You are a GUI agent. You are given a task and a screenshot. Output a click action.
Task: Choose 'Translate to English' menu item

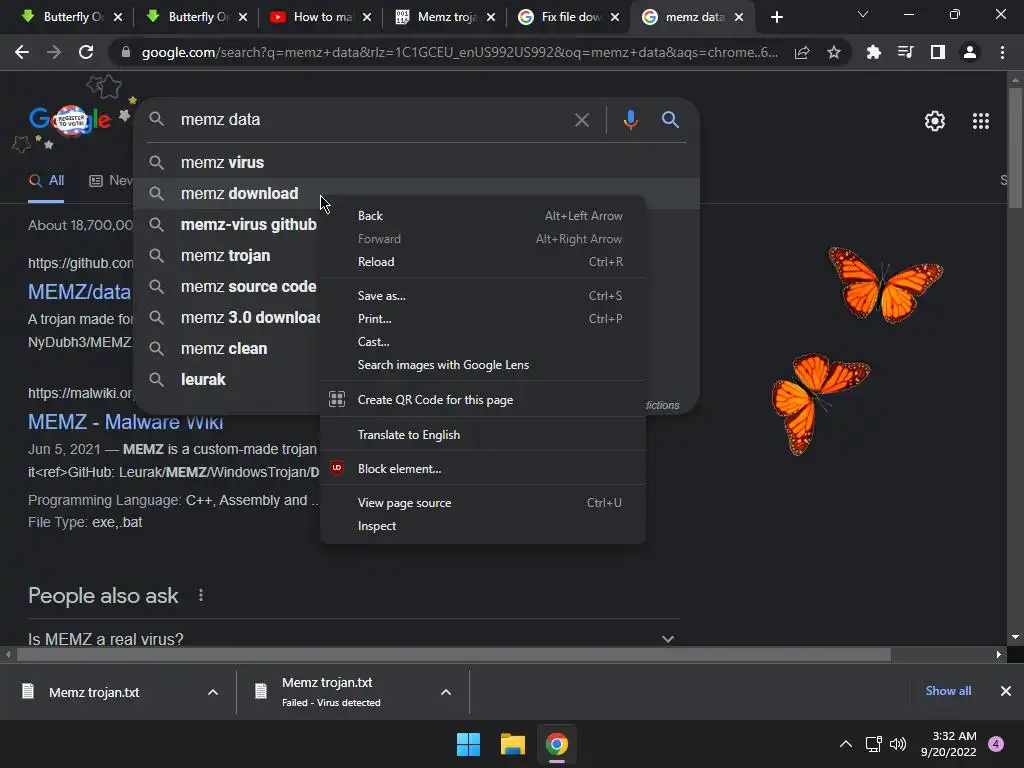click(483, 435)
